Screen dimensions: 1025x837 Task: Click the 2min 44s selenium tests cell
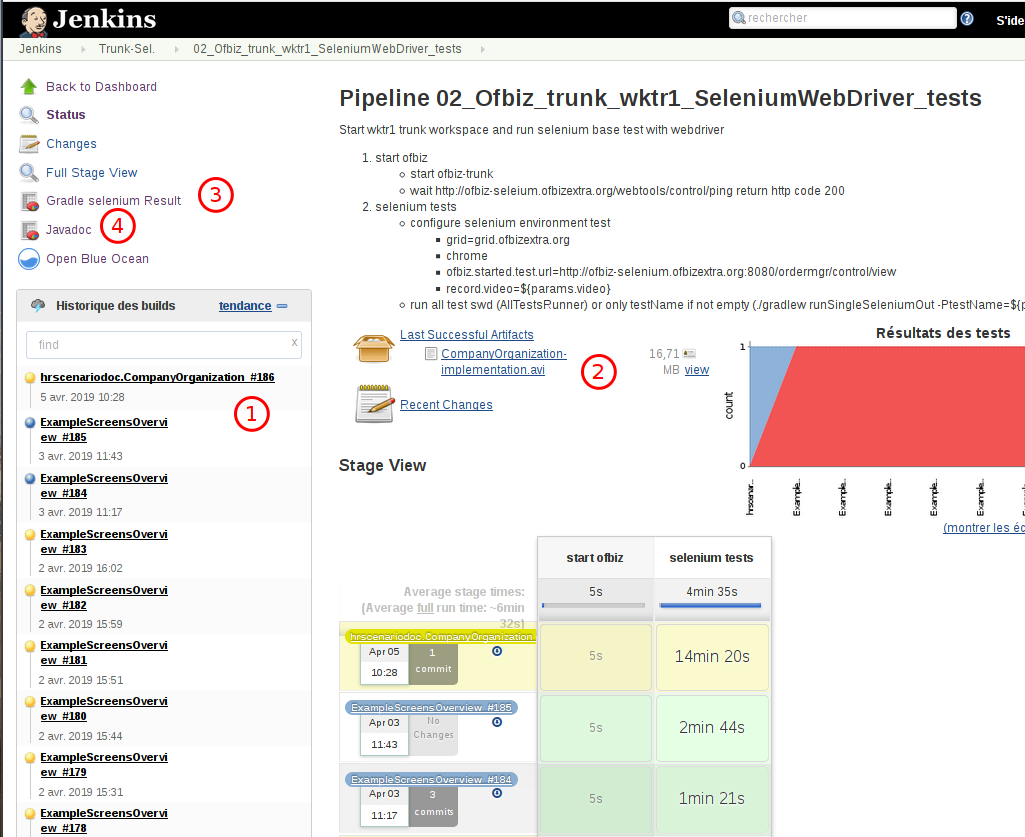coord(712,728)
